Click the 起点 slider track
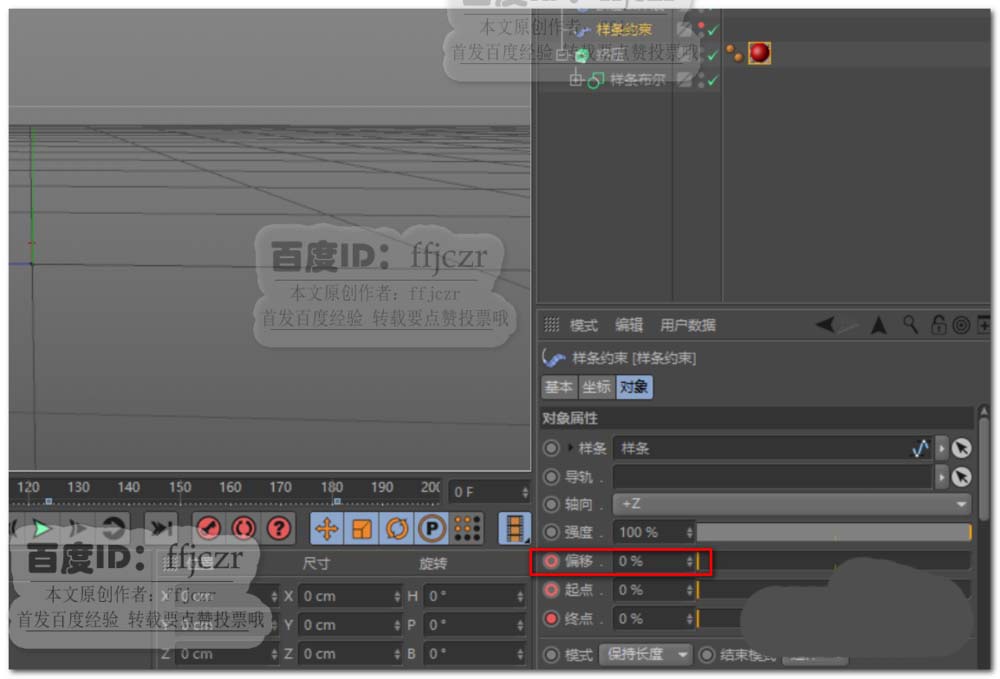The height and width of the screenshot is (679, 1000). (834, 590)
